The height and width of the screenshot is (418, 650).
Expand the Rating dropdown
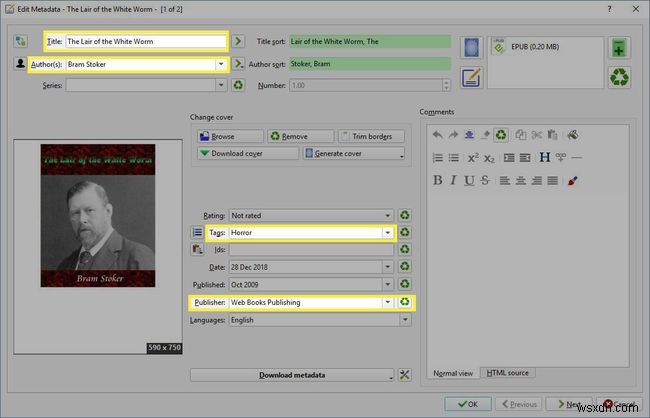click(387, 215)
